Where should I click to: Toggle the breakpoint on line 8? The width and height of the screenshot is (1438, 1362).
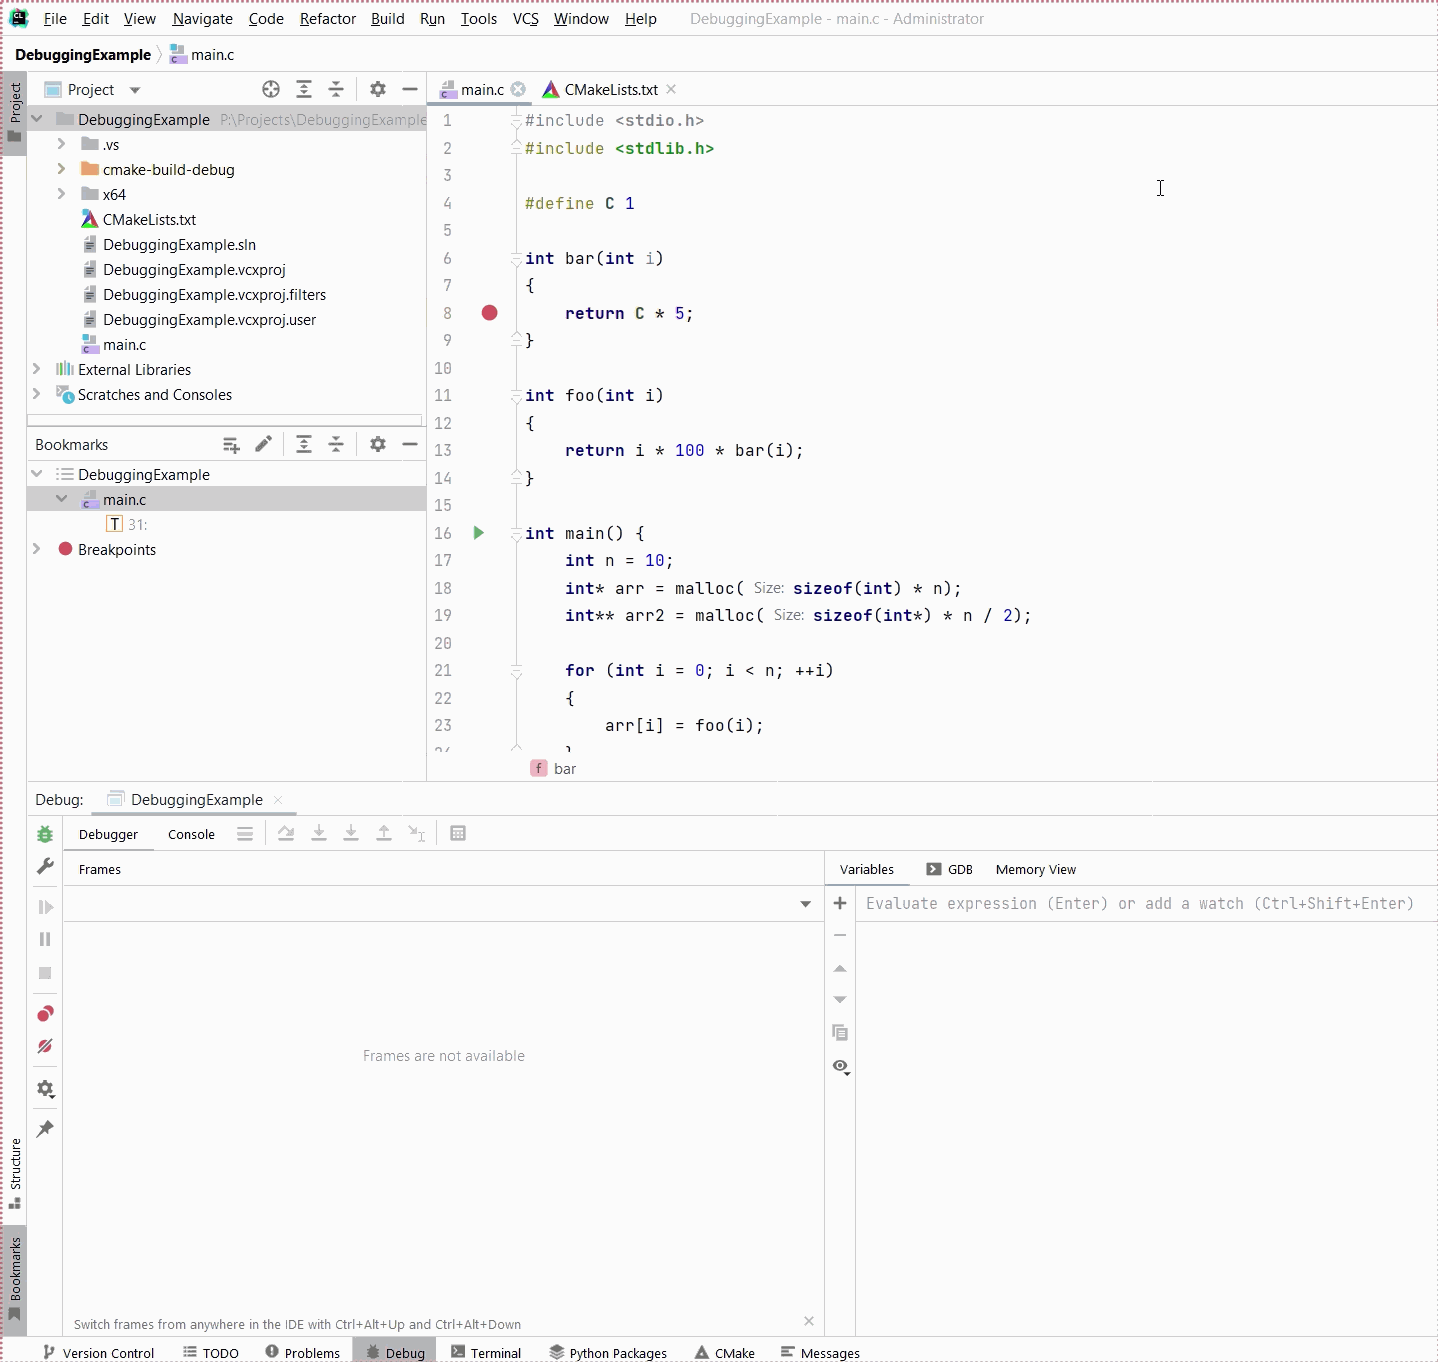click(489, 313)
